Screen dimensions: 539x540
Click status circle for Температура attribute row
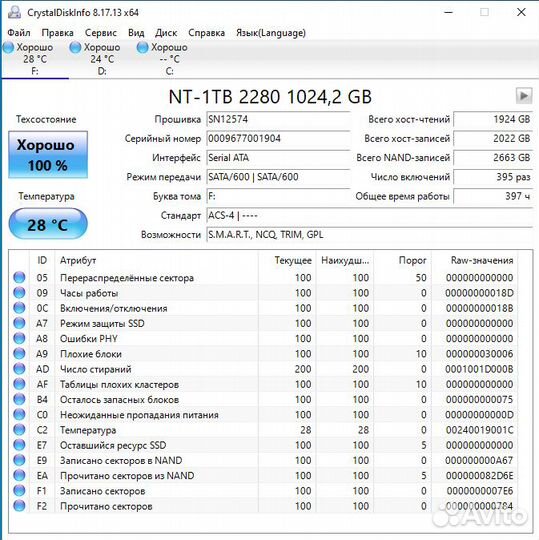(19, 429)
